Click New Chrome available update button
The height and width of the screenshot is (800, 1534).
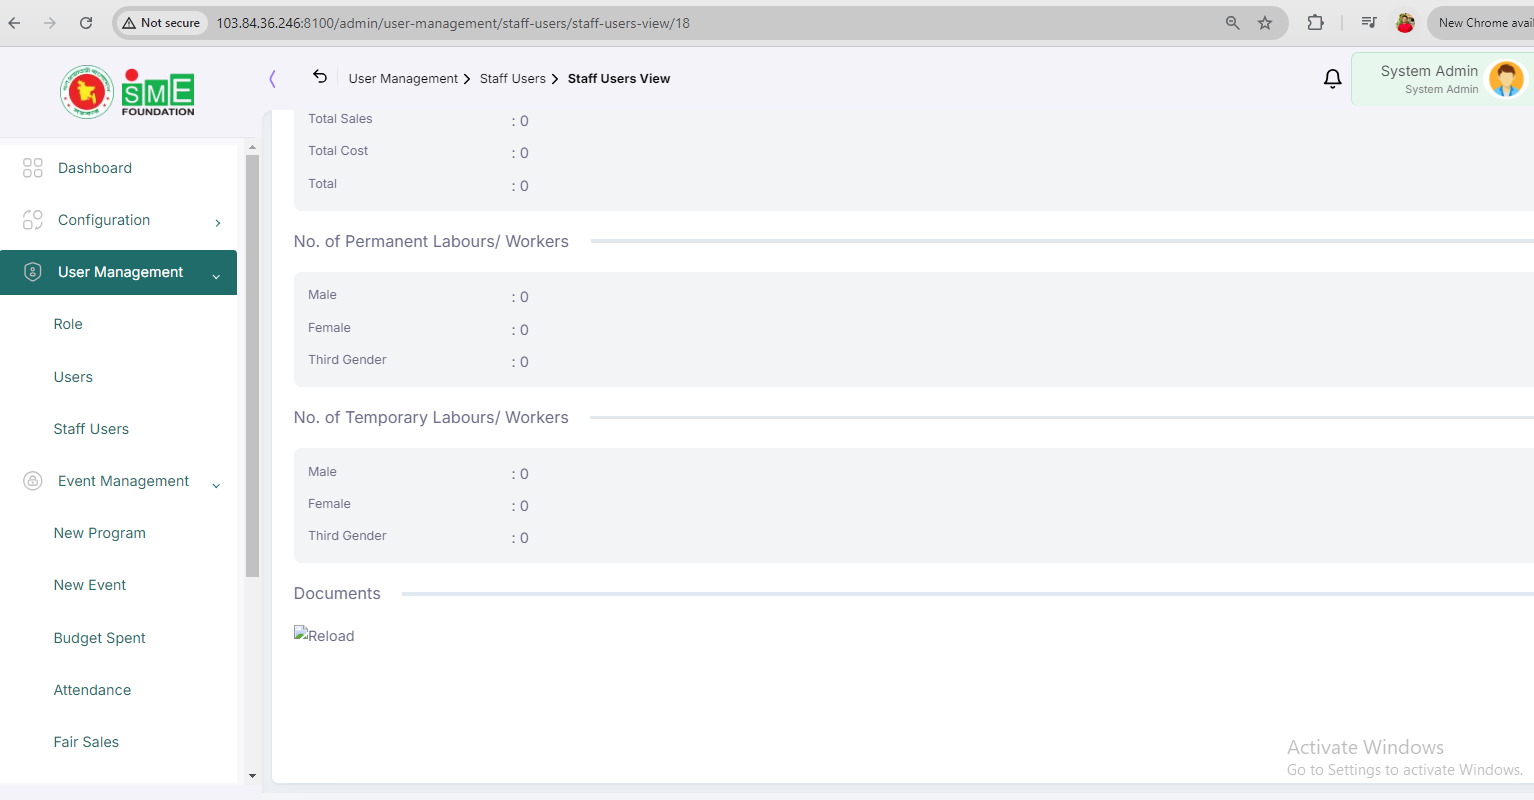(x=1482, y=23)
